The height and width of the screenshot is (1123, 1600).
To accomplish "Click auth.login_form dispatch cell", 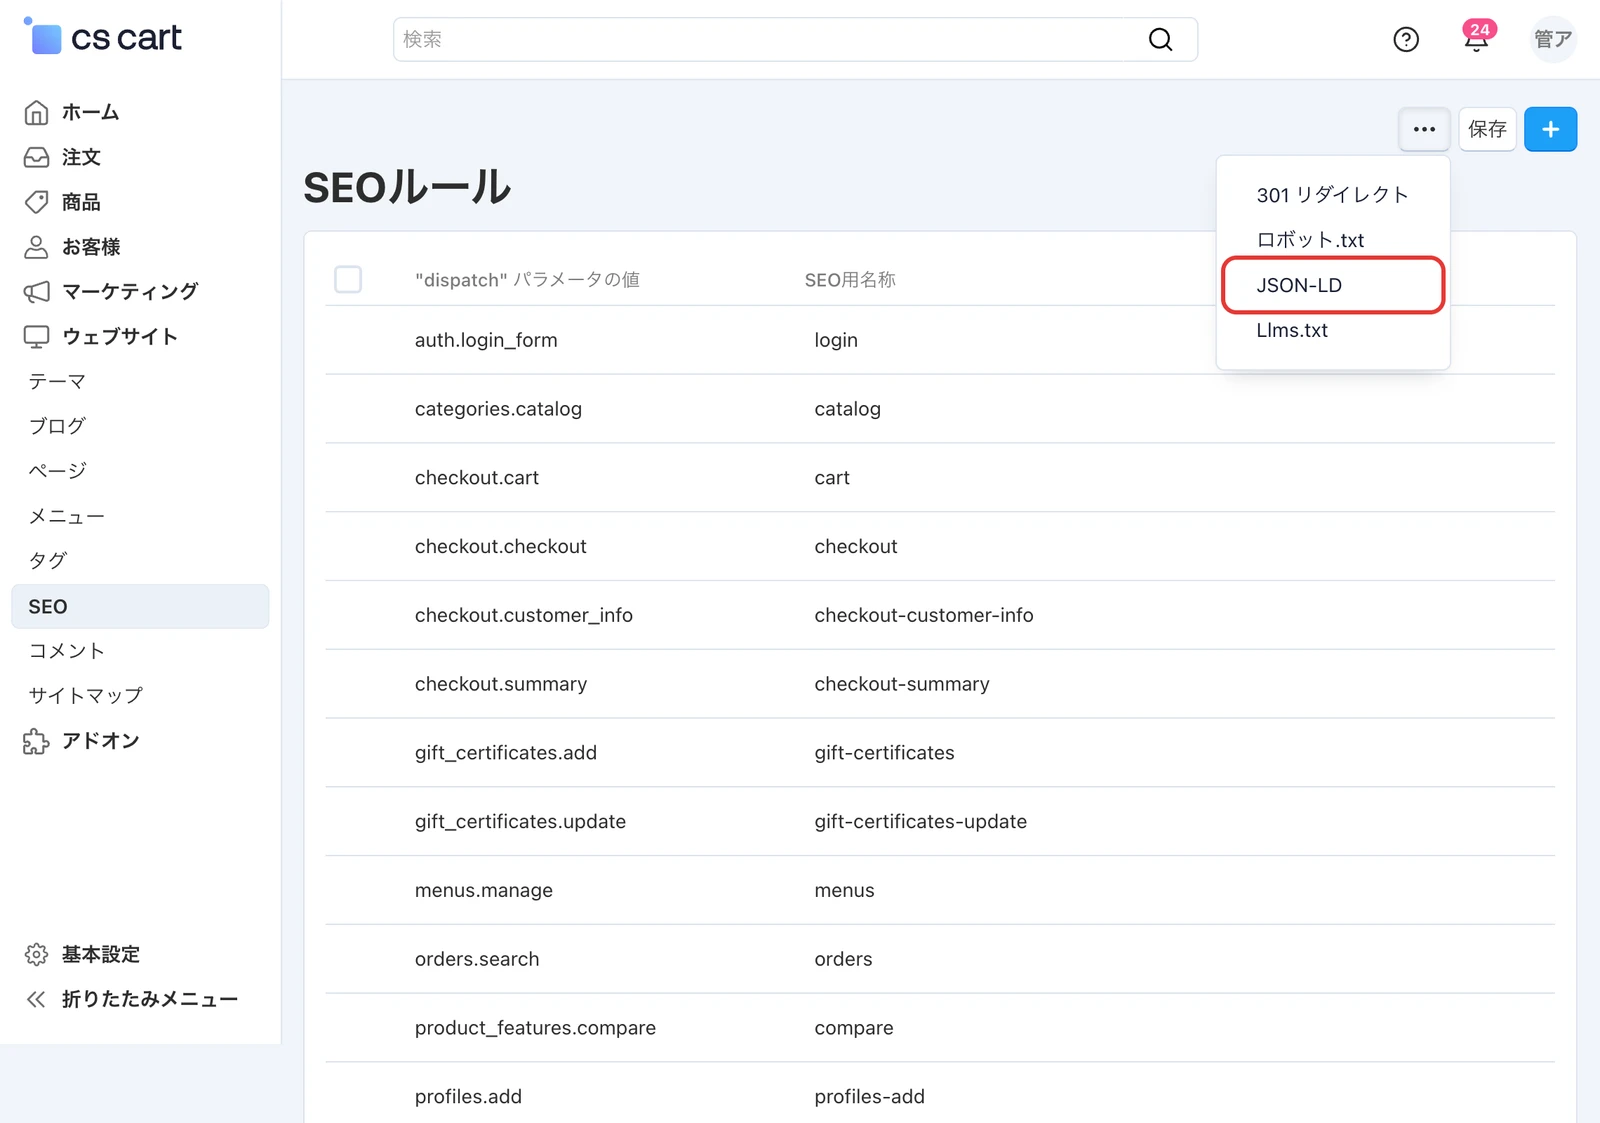I will [x=486, y=340].
